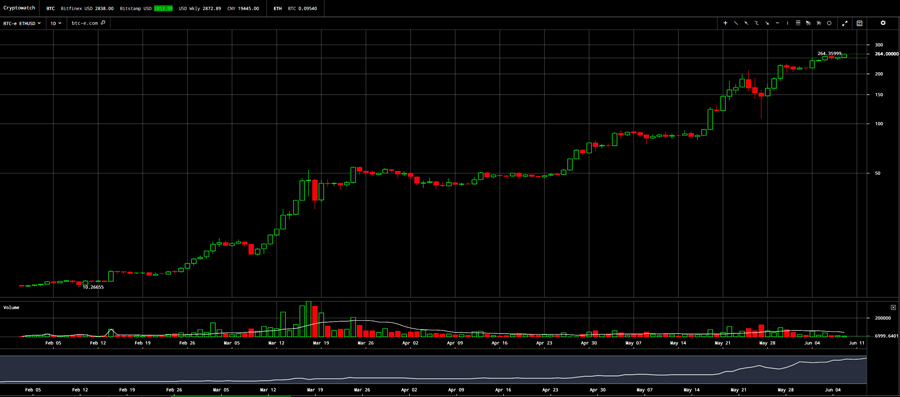Click the BTC label in the top ticker bar

pyautogui.click(x=50, y=9)
